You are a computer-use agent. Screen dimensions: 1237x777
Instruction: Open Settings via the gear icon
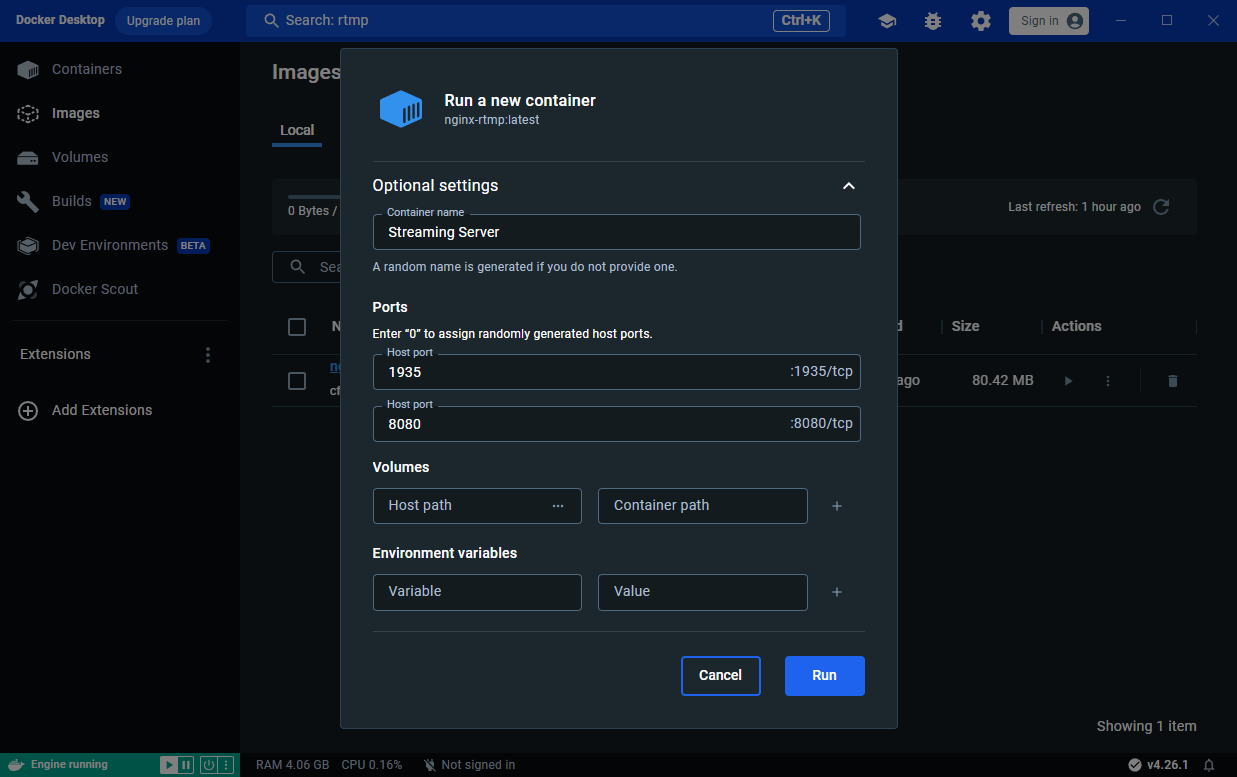981,21
